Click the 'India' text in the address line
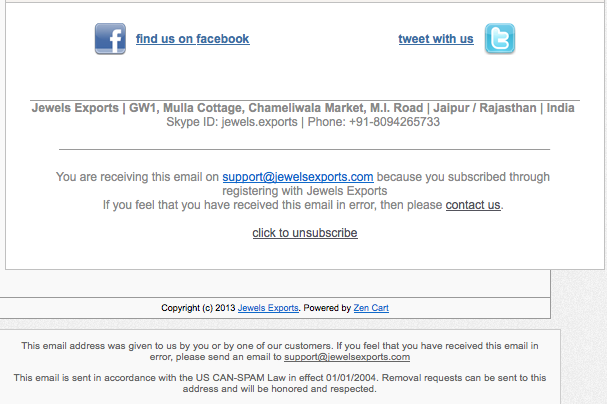Screen dimensions: 607x404 [x=560, y=108]
